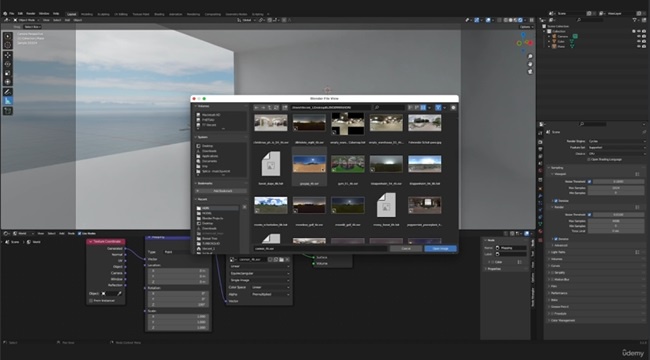650x360 pixels.
Task: Click the zoom magnifier icon in viewport
Action: click(x=530, y=56)
